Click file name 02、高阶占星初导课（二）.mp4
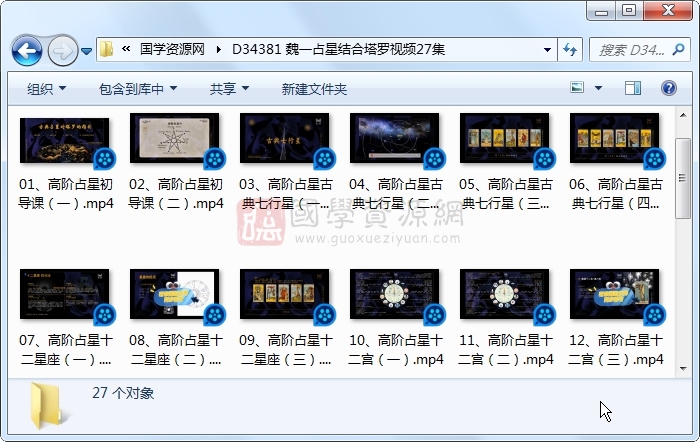This screenshot has height=442, width=700. [x=175, y=194]
